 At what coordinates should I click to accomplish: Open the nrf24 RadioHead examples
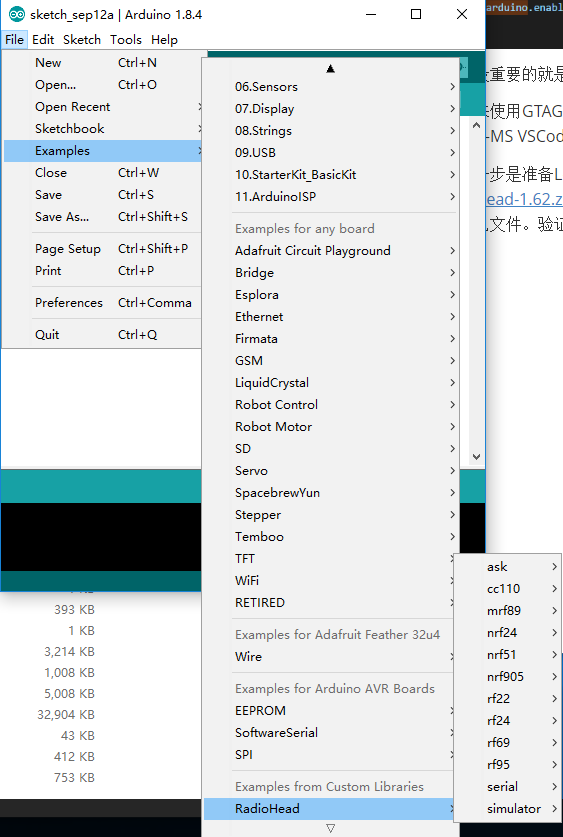[x=508, y=632]
